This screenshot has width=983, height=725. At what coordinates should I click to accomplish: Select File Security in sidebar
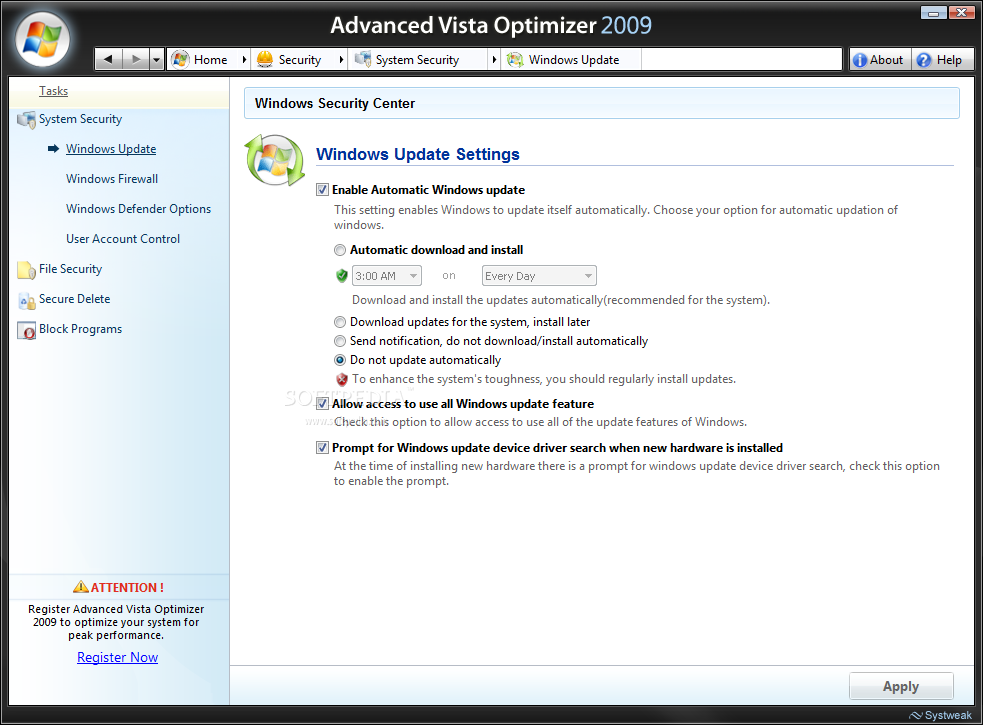click(70, 269)
